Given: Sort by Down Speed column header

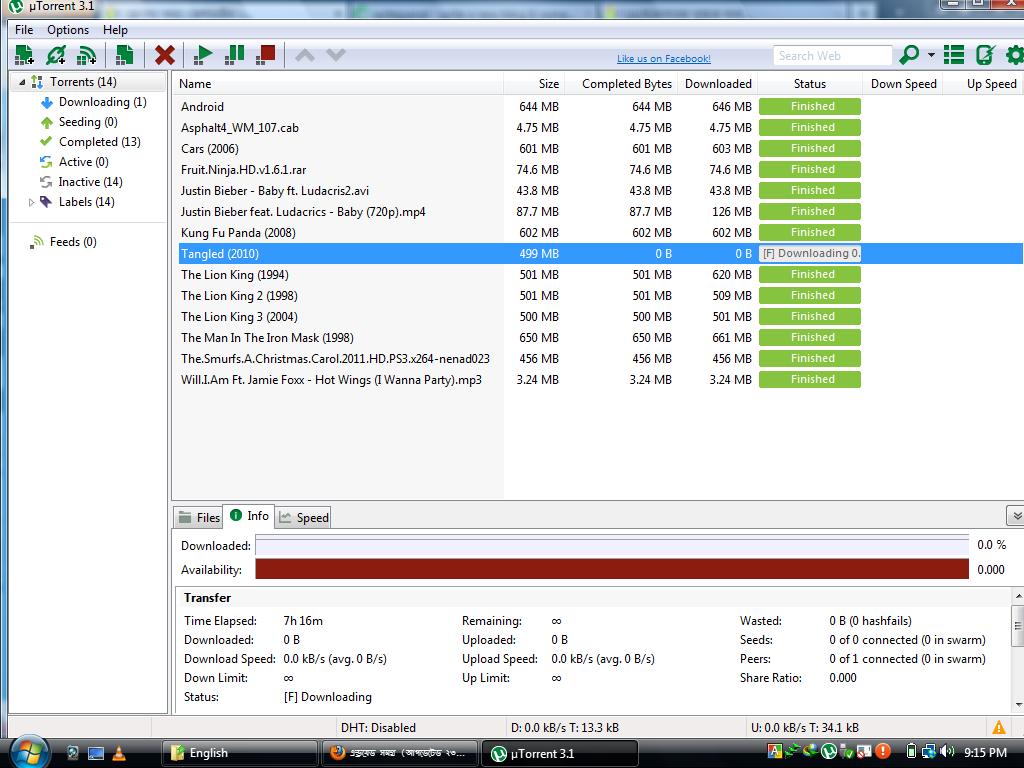Looking at the screenshot, I should click(x=903, y=84).
